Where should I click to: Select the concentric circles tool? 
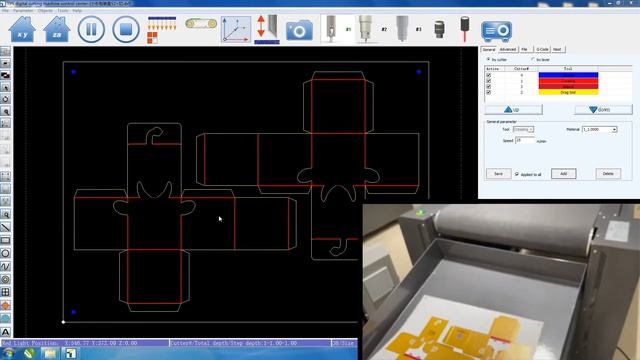click(5, 280)
